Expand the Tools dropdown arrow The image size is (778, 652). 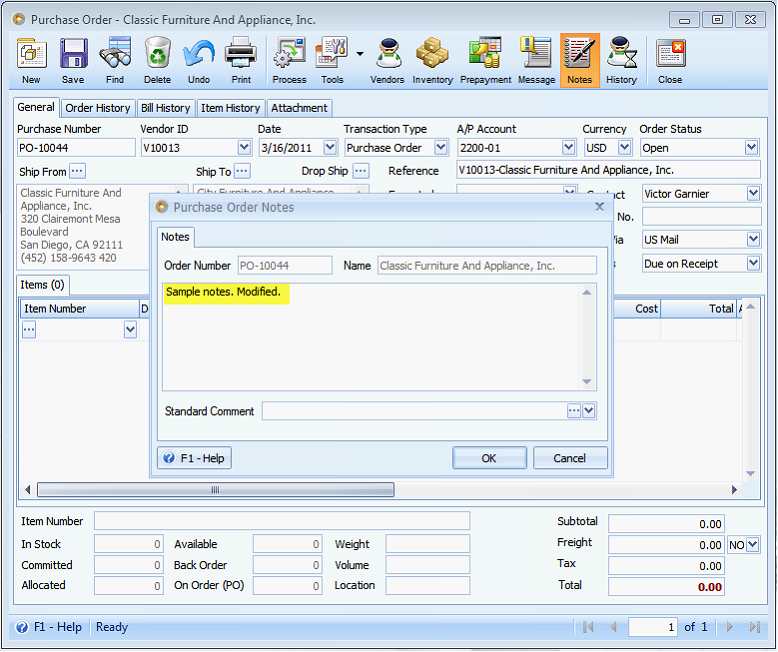click(x=360, y=54)
